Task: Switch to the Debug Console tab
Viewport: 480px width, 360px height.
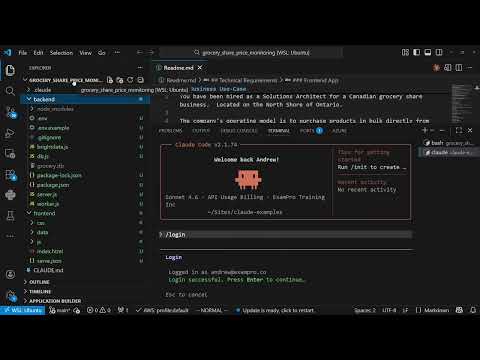Action: pyautogui.click(x=239, y=131)
